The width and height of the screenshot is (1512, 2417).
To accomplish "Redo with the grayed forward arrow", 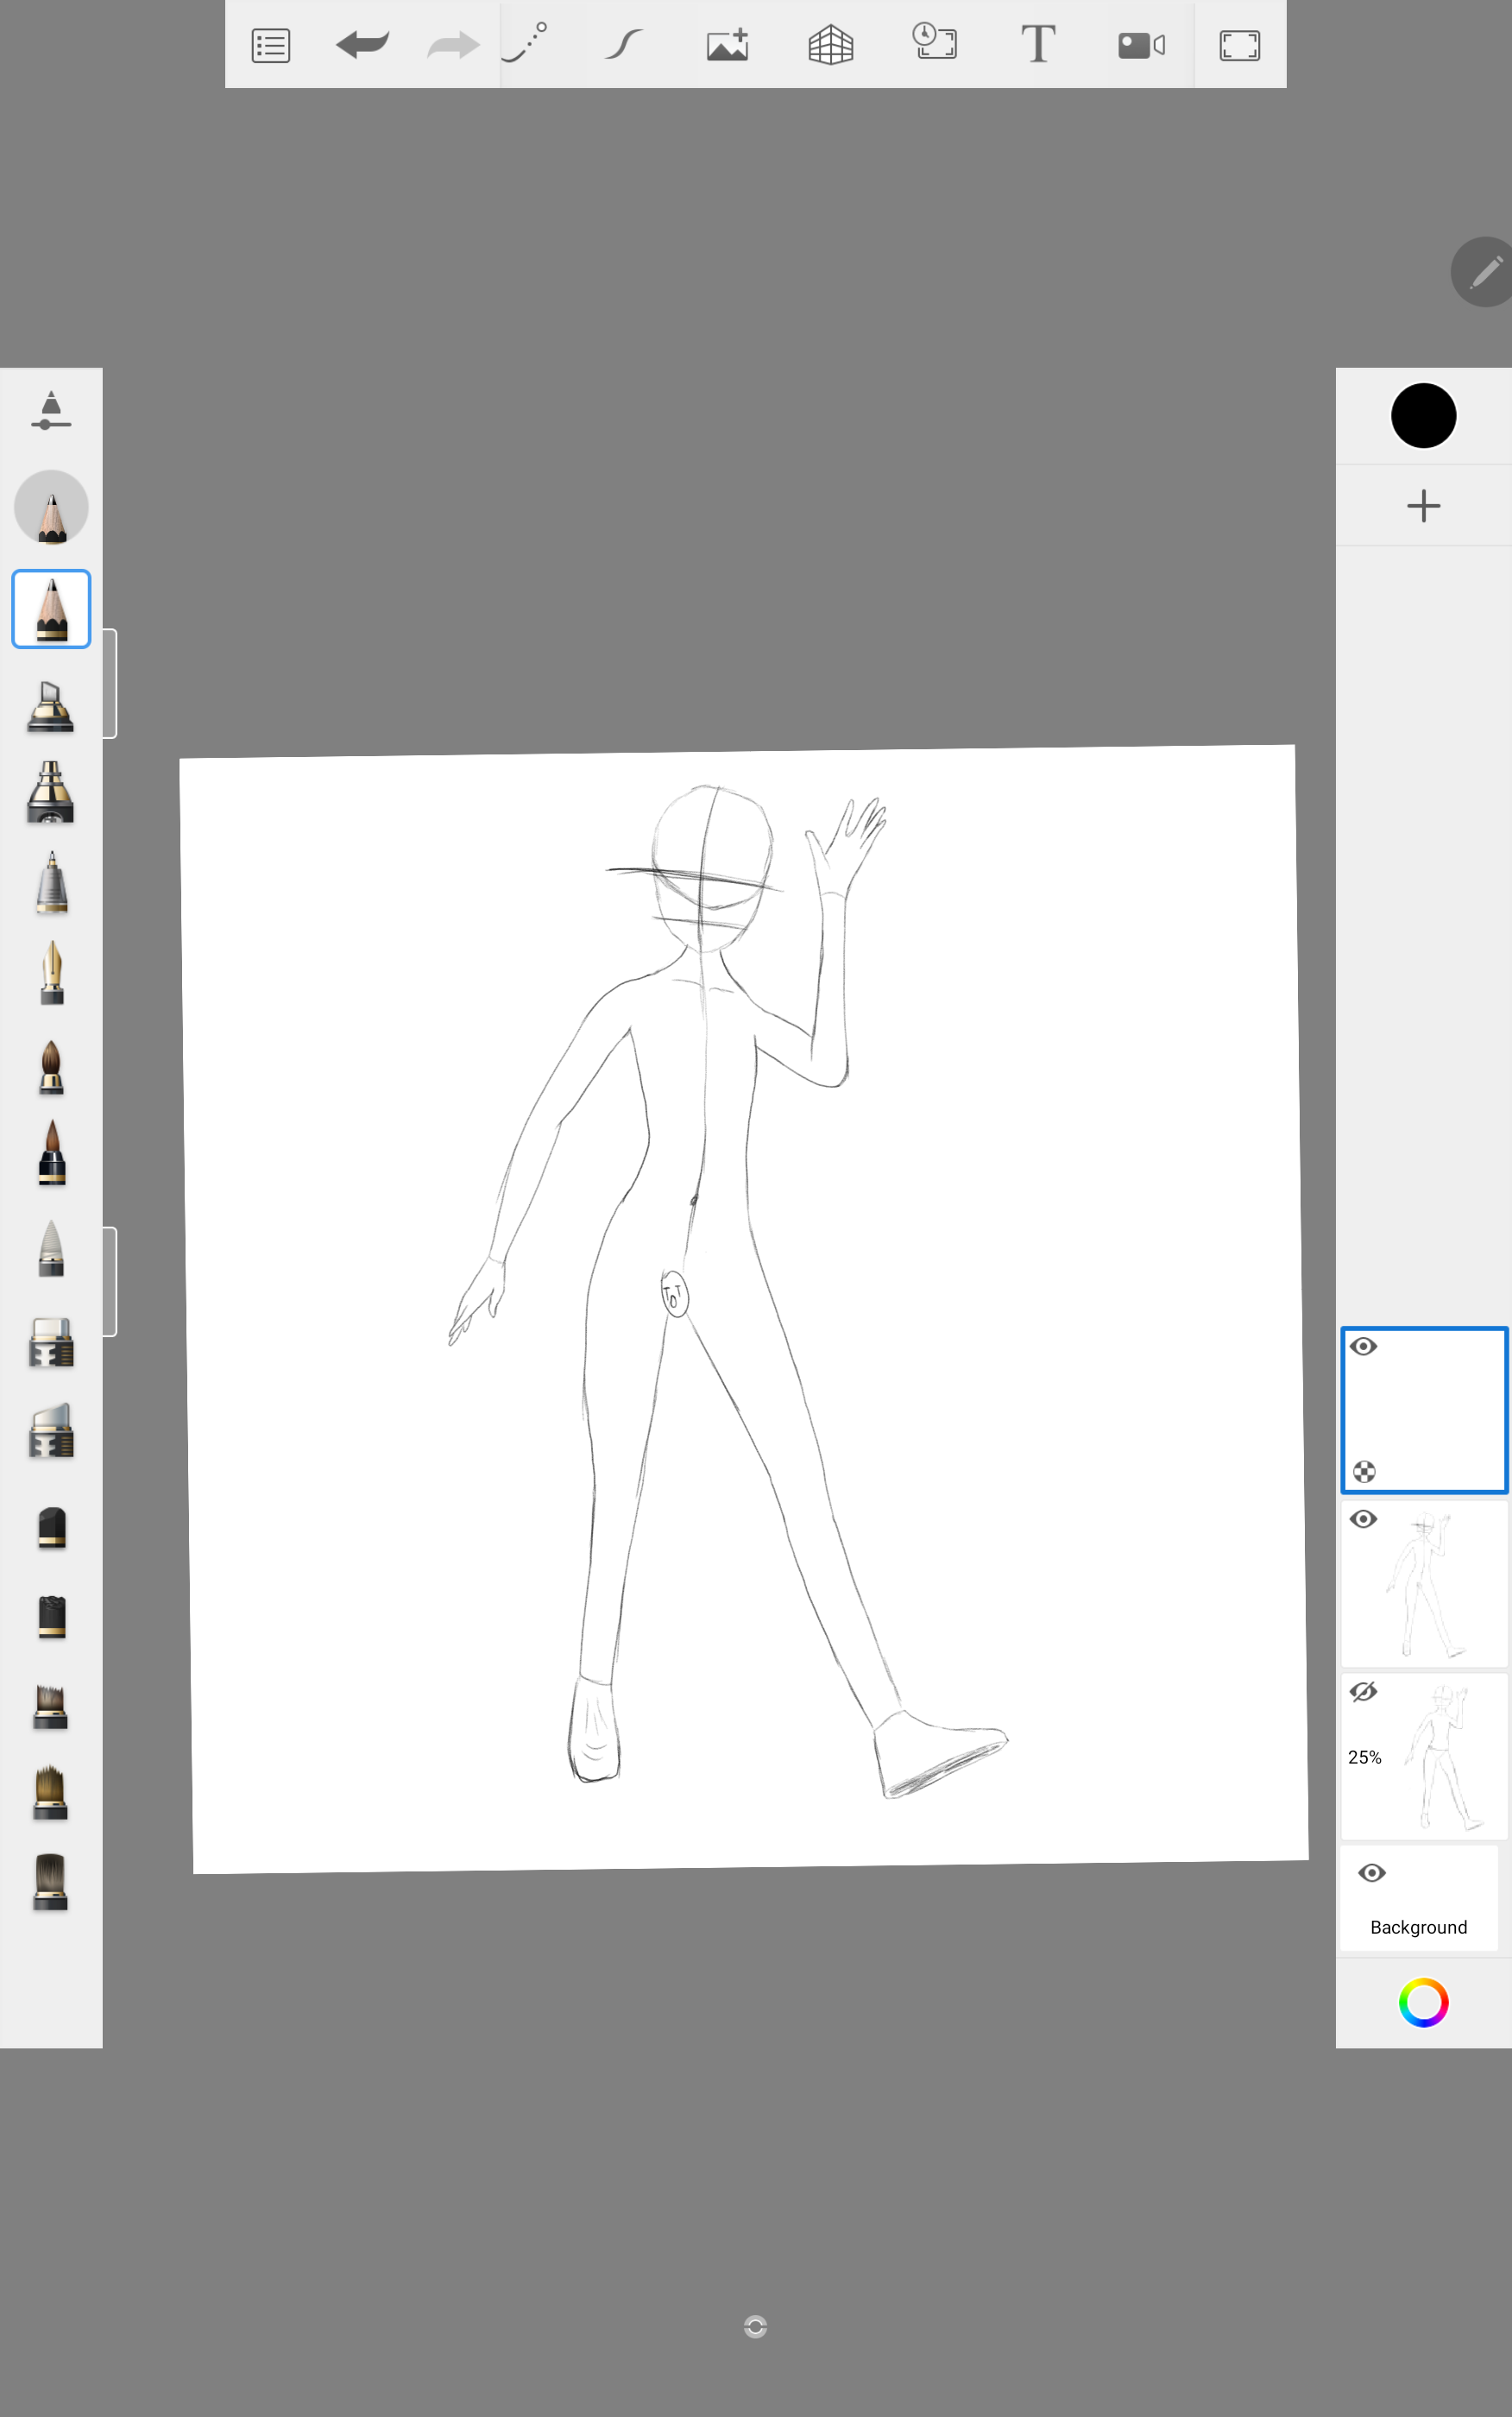I will pyautogui.click(x=453, y=45).
